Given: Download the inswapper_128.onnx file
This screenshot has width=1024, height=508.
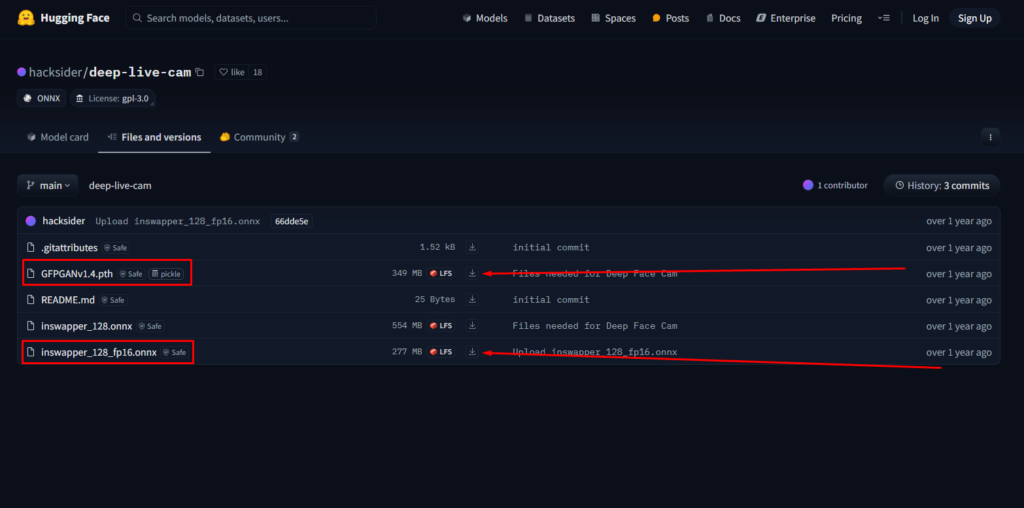Looking at the screenshot, I should tap(472, 326).
